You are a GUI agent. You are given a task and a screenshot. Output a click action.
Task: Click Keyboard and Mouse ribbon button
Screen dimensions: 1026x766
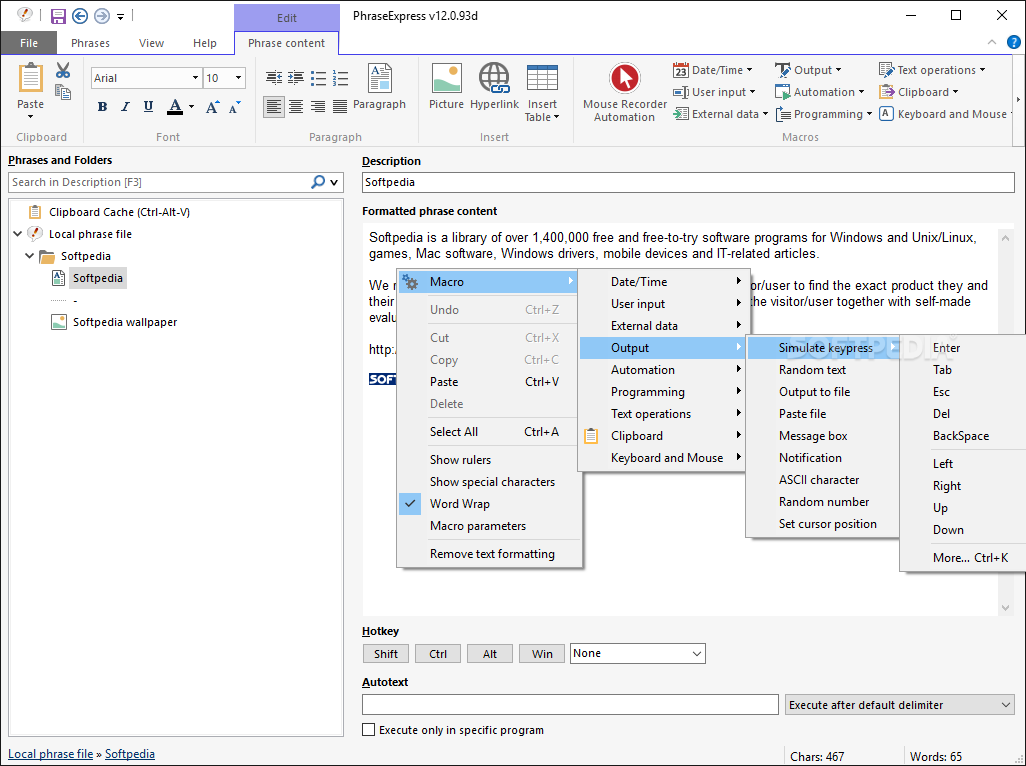[x=946, y=114]
